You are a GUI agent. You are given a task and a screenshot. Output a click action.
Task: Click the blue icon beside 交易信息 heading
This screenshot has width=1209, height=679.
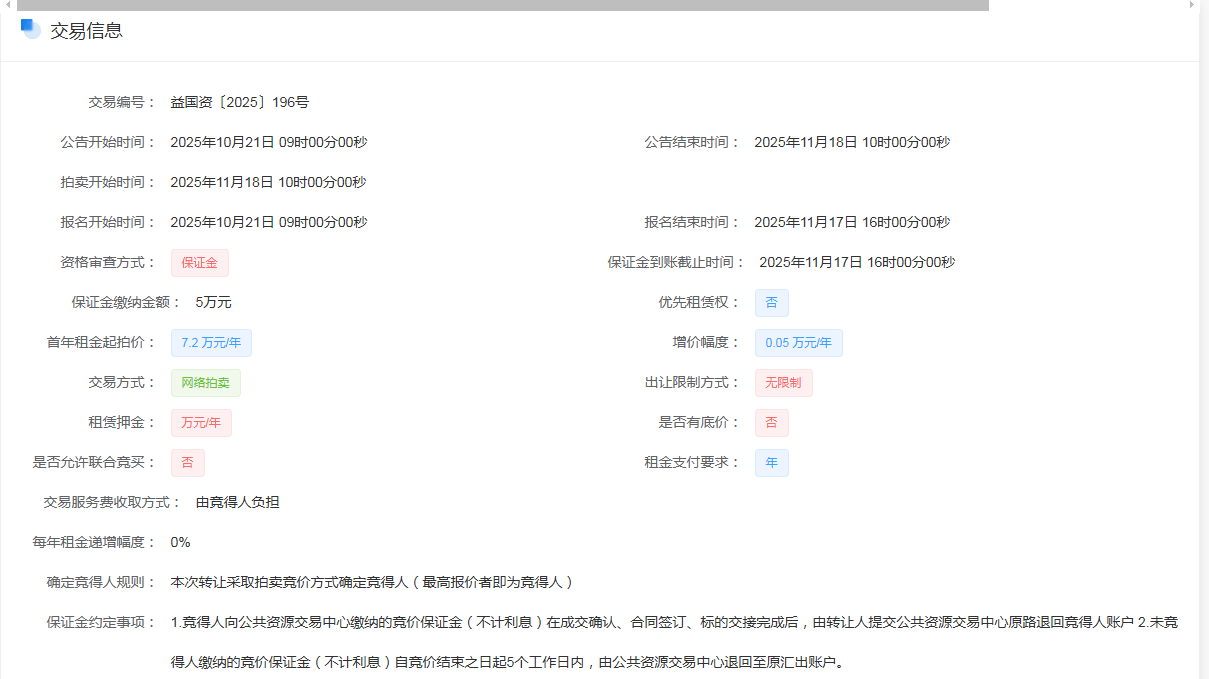tap(30, 29)
